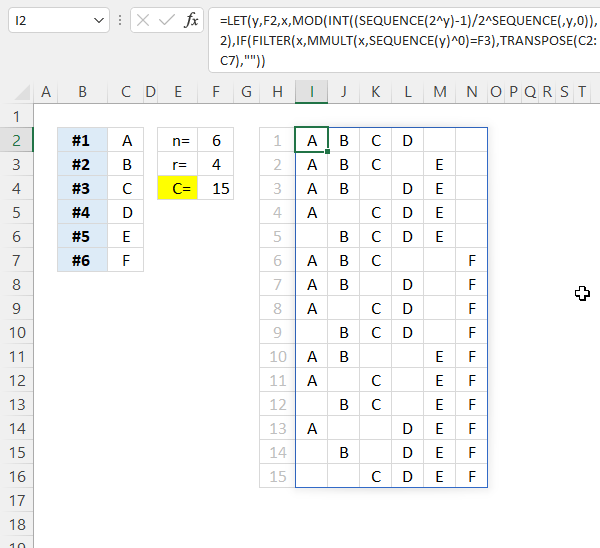Select row 18 header
This screenshot has height=548, width=600.
pos(16,525)
